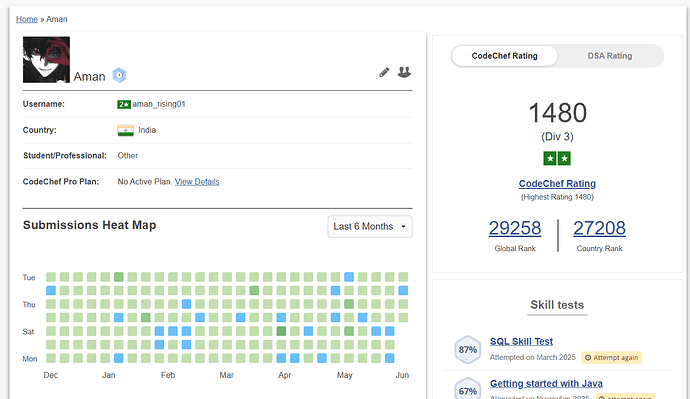
Task: Open the CodeChef Rating link
Action: point(557,183)
